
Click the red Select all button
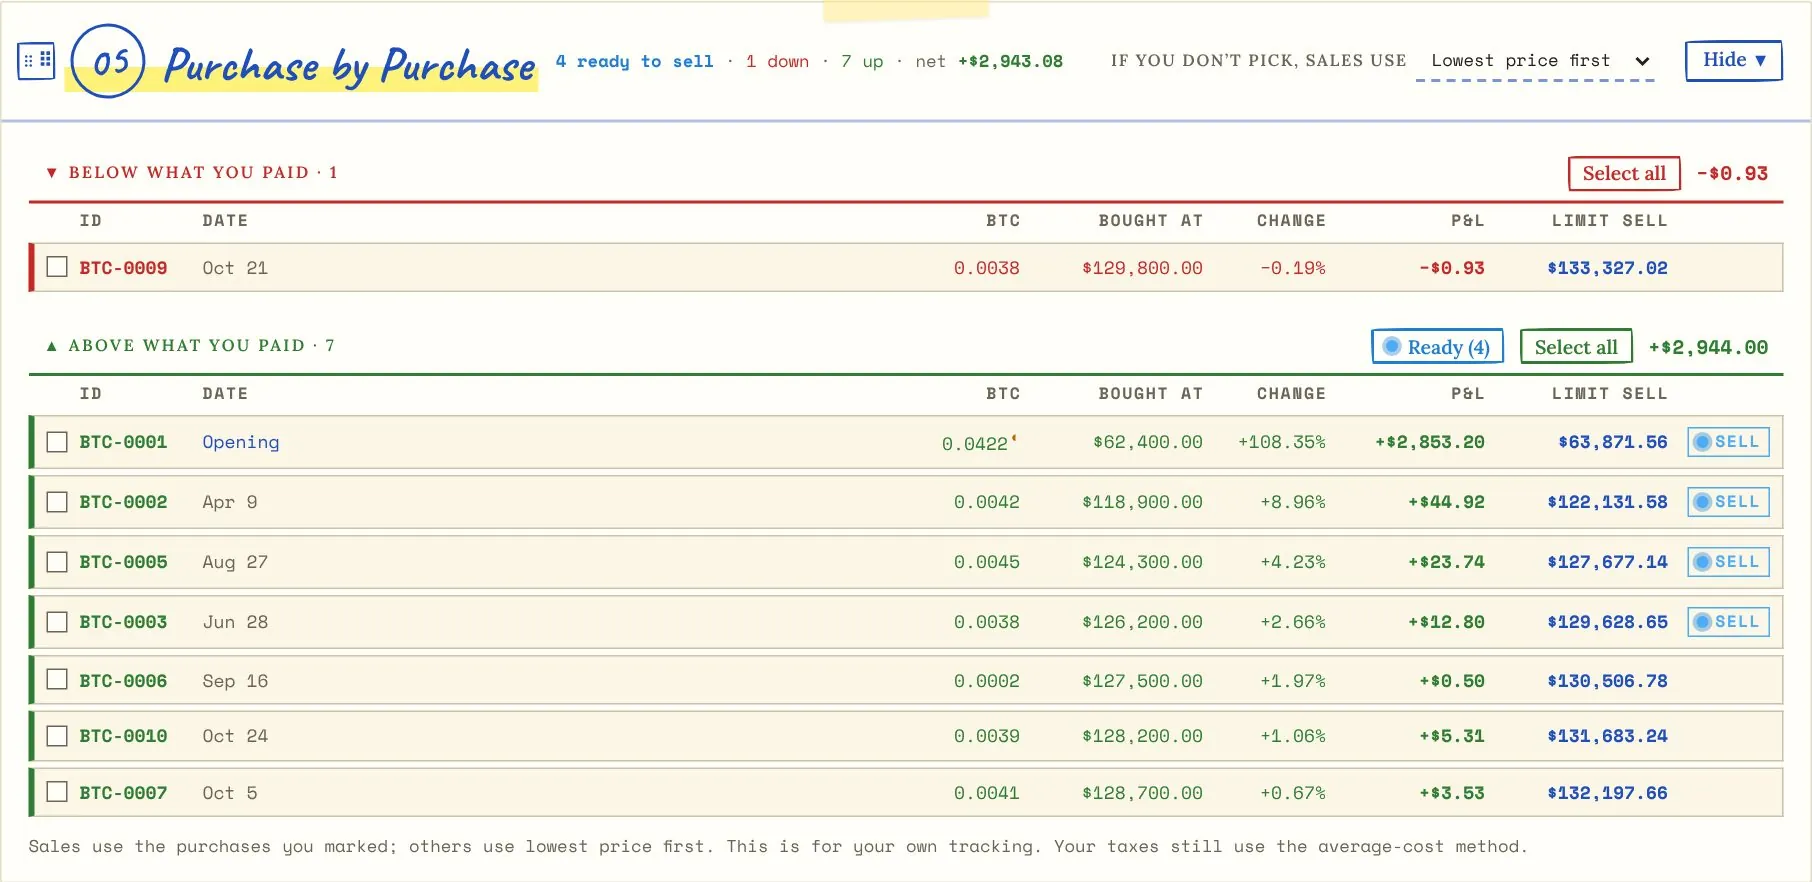click(1624, 173)
